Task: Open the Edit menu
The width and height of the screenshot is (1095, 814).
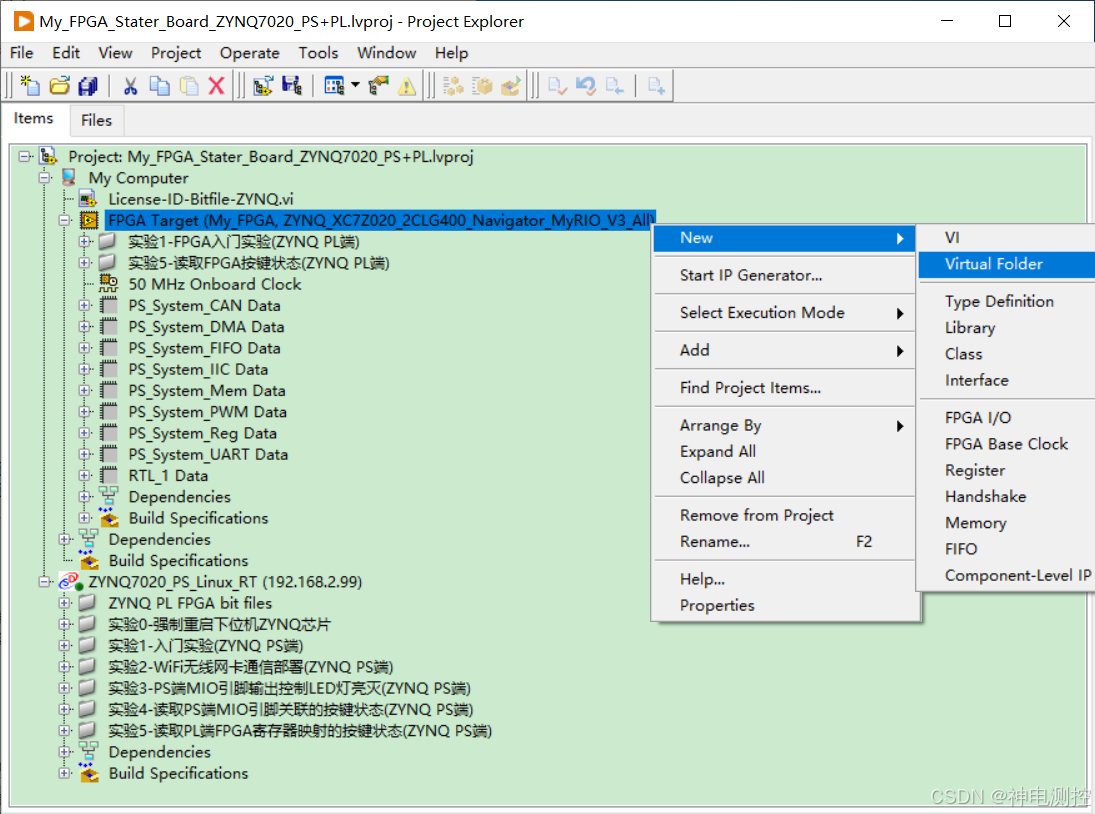Action: click(66, 53)
